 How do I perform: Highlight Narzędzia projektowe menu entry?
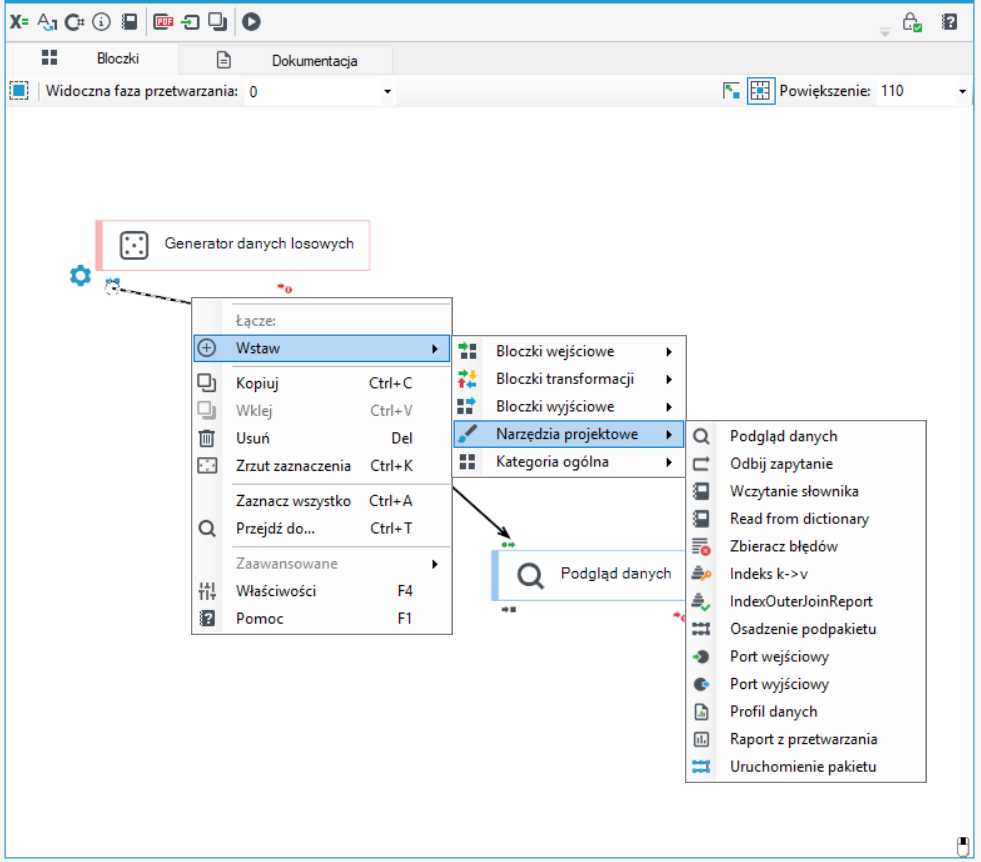click(569, 434)
